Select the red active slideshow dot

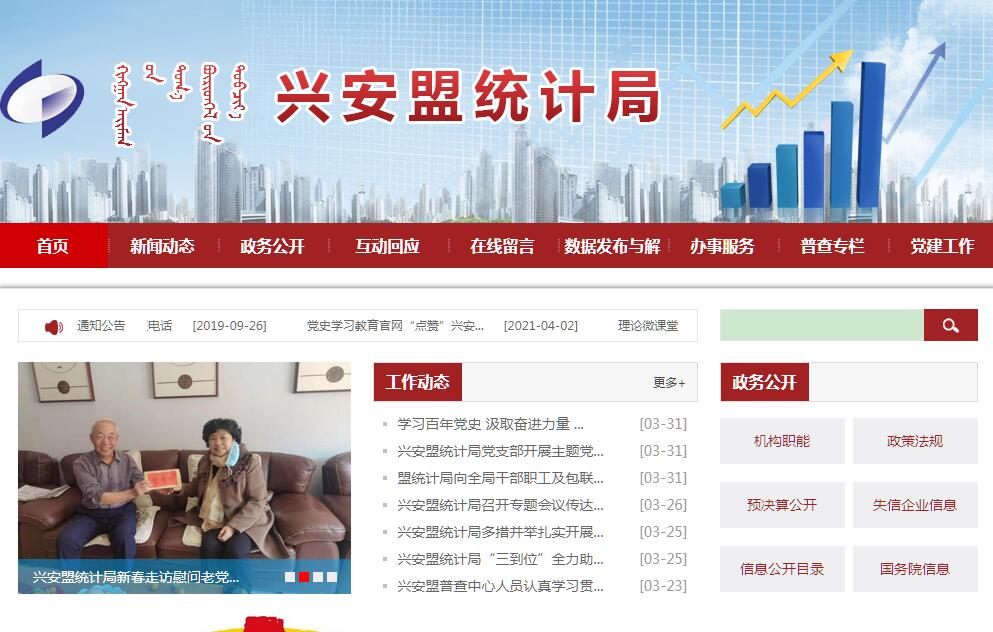point(304,577)
